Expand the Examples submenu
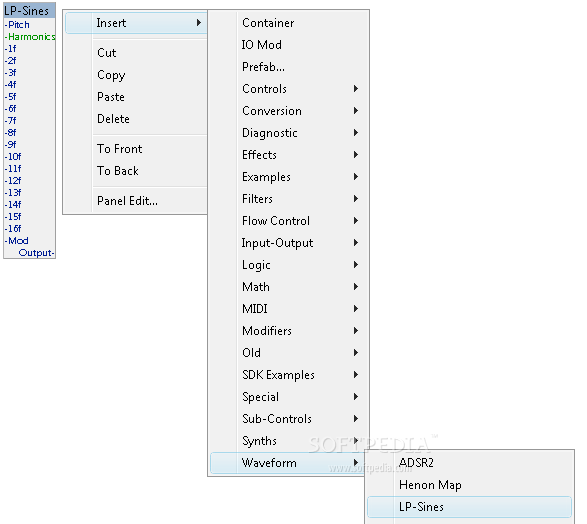Viewport: 587px width, 524px height. click(x=288, y=177)
